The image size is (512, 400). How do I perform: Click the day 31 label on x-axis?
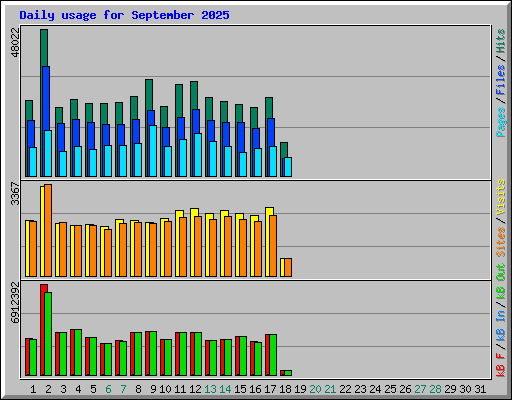[x=480, y=389]
